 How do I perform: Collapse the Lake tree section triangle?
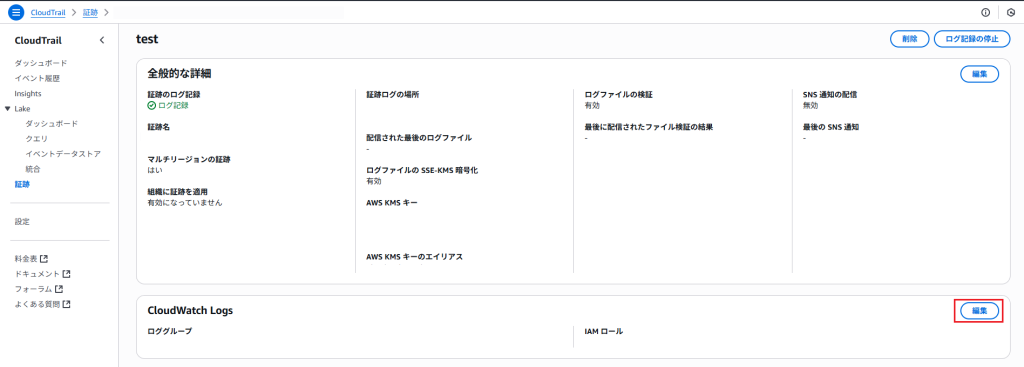pyautogui.click(x=7, y=108)
